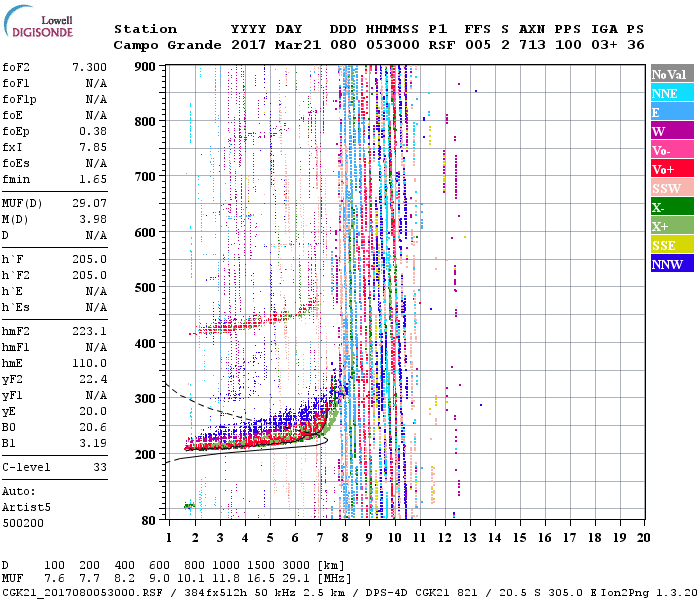700x600 pixels.
Task: Click the B0 value 20.6
Action: (x=93, y=427)
